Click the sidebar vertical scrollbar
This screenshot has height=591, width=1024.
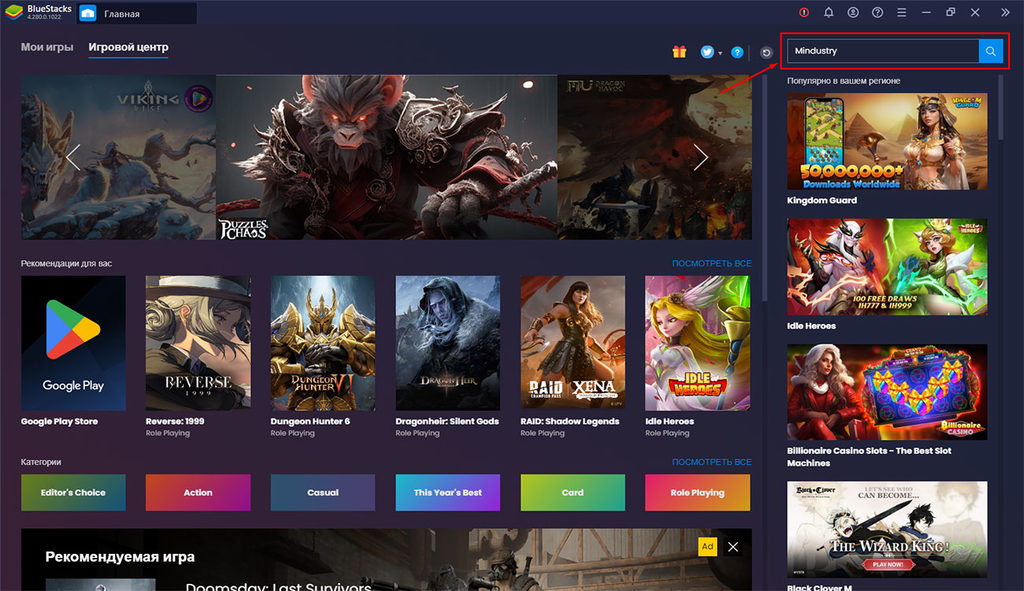click(x=1000, y=108)
